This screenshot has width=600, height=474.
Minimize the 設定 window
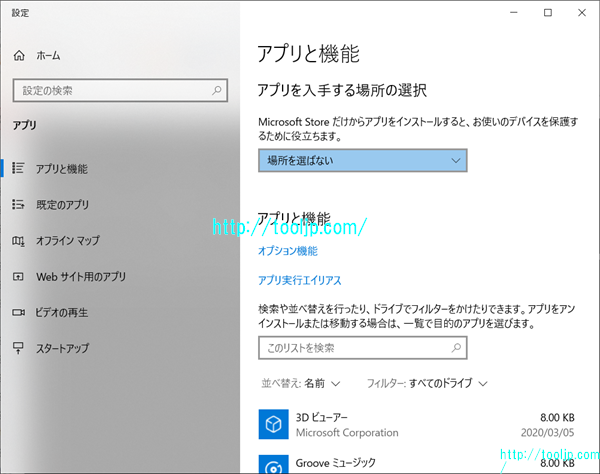point(514,13)
